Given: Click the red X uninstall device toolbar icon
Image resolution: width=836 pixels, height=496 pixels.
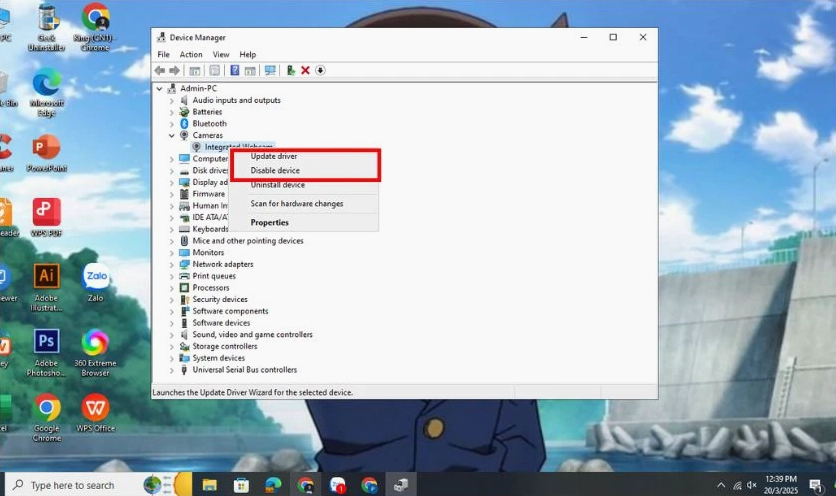Looking at the screenshot, I should click(x=305, y=70).
